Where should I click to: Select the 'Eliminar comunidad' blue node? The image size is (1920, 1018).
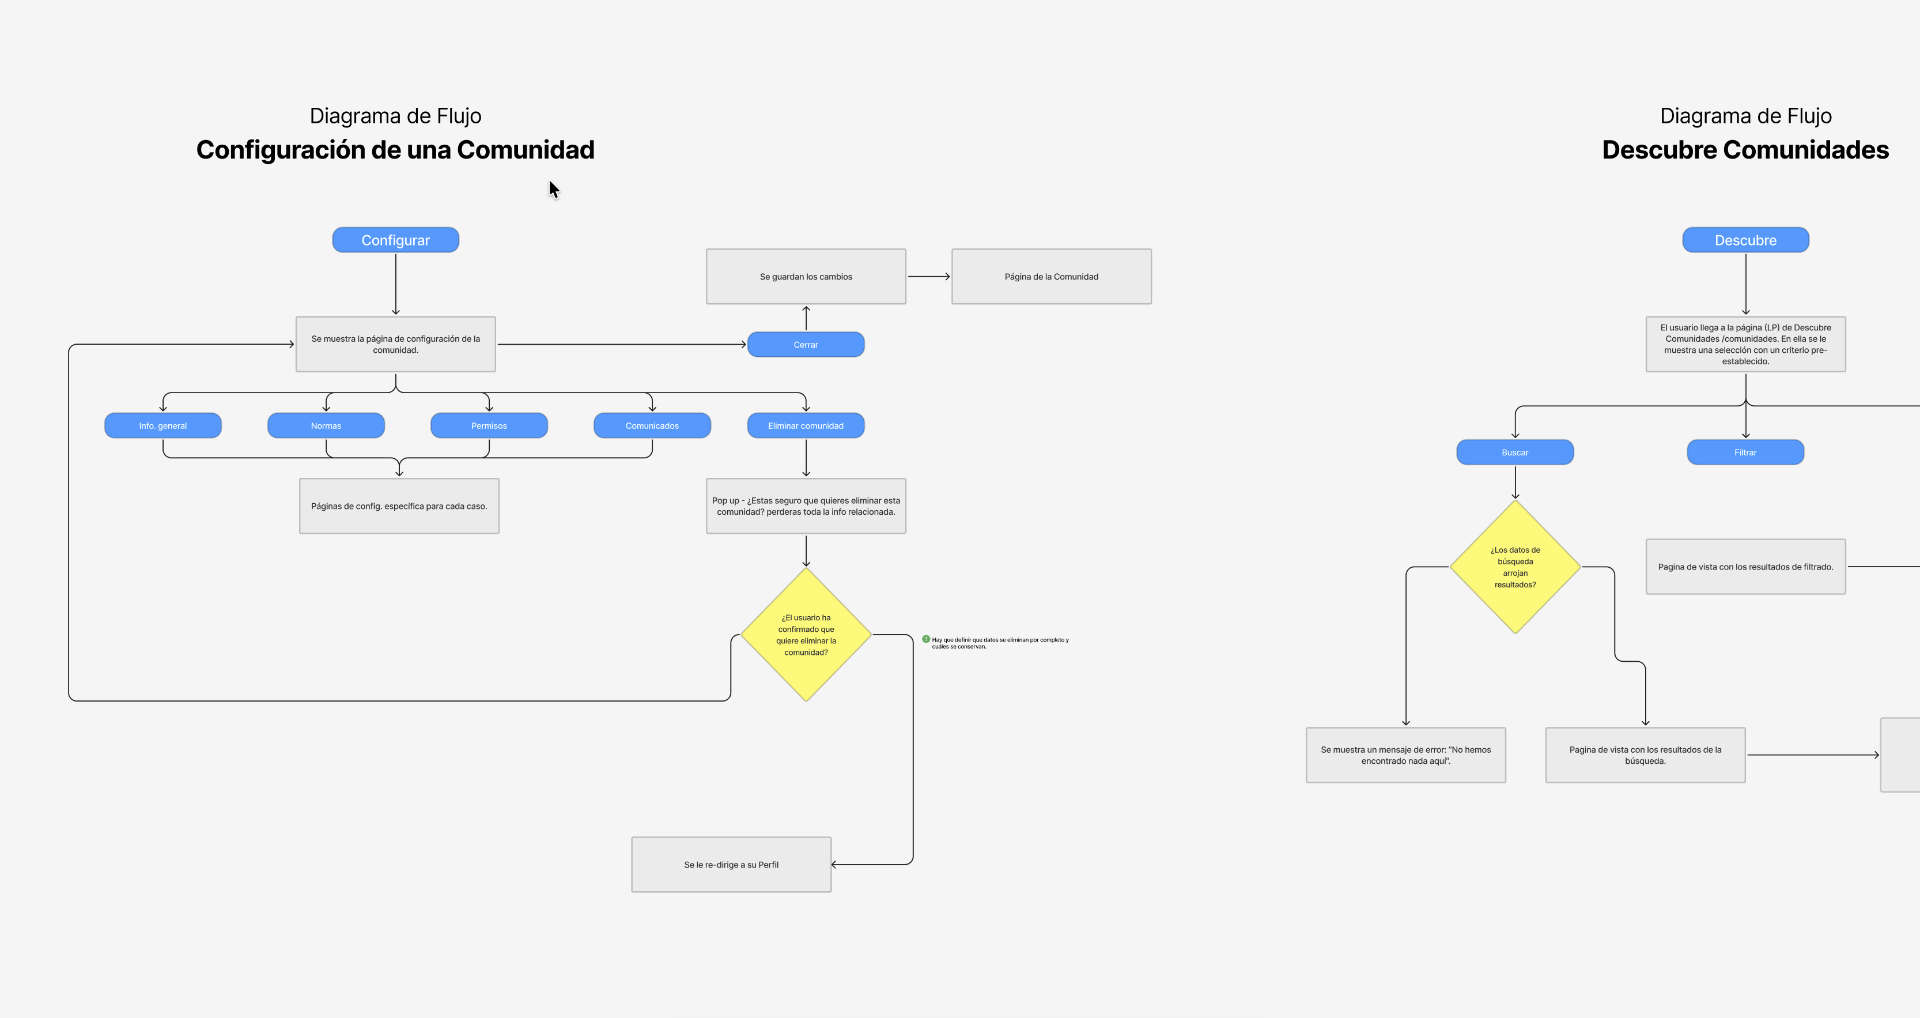point(806,426)
